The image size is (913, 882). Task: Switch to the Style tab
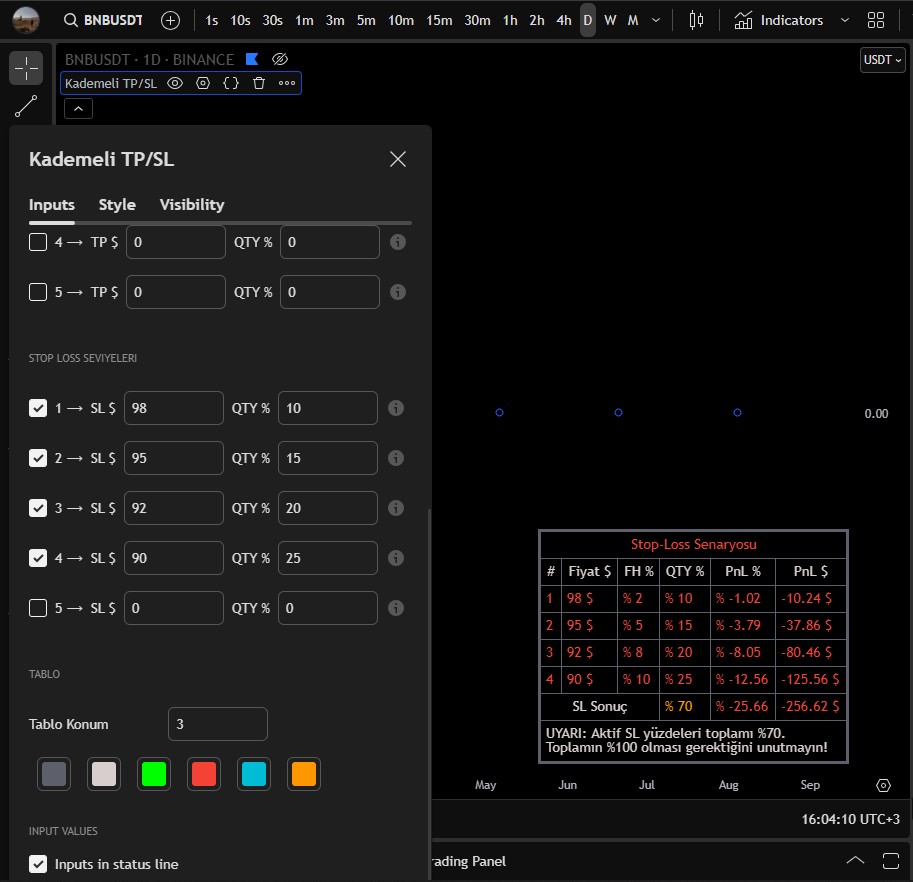(117, 205)
